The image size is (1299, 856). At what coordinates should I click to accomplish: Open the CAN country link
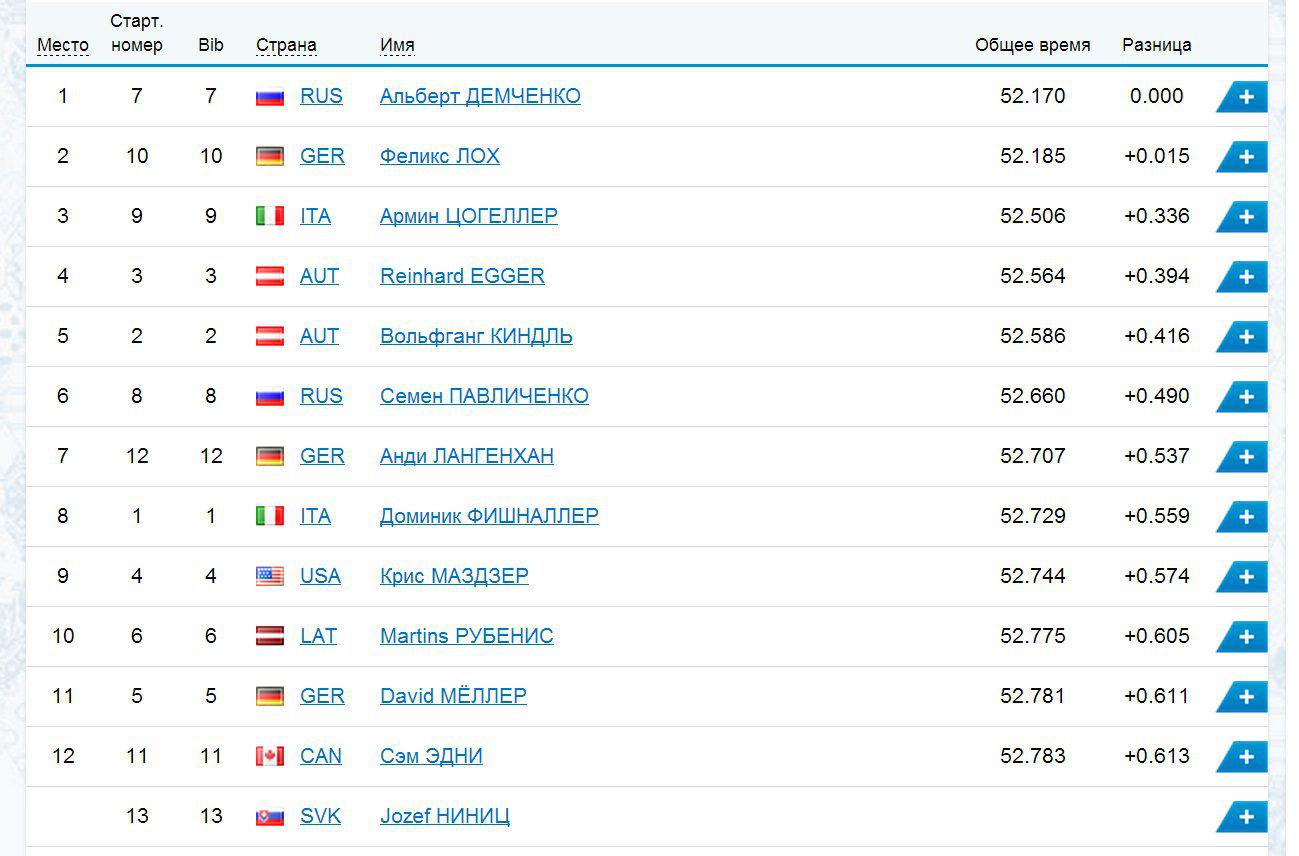(321, 756)
